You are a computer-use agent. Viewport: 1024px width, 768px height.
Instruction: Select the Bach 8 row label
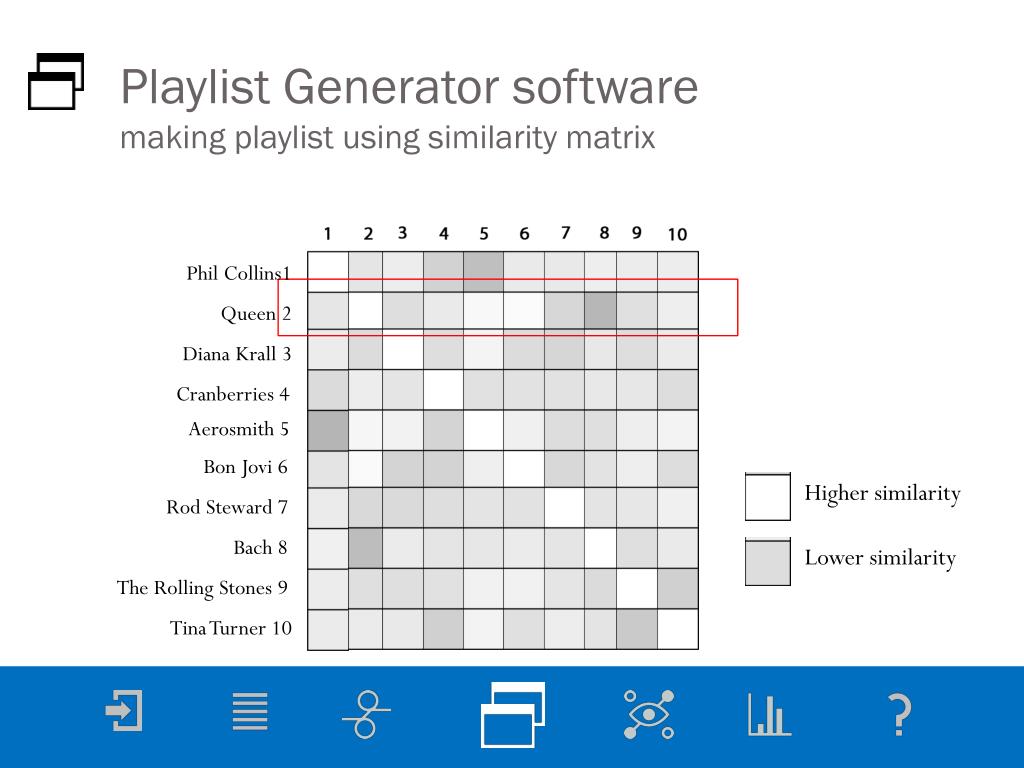click(x=260, y=548)
